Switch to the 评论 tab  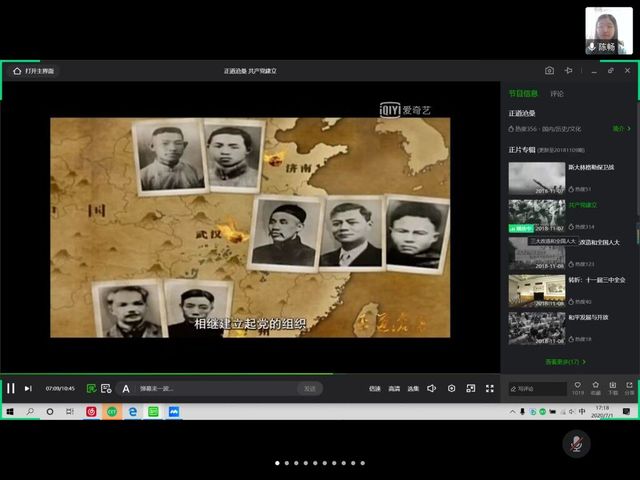click(557, 94)
